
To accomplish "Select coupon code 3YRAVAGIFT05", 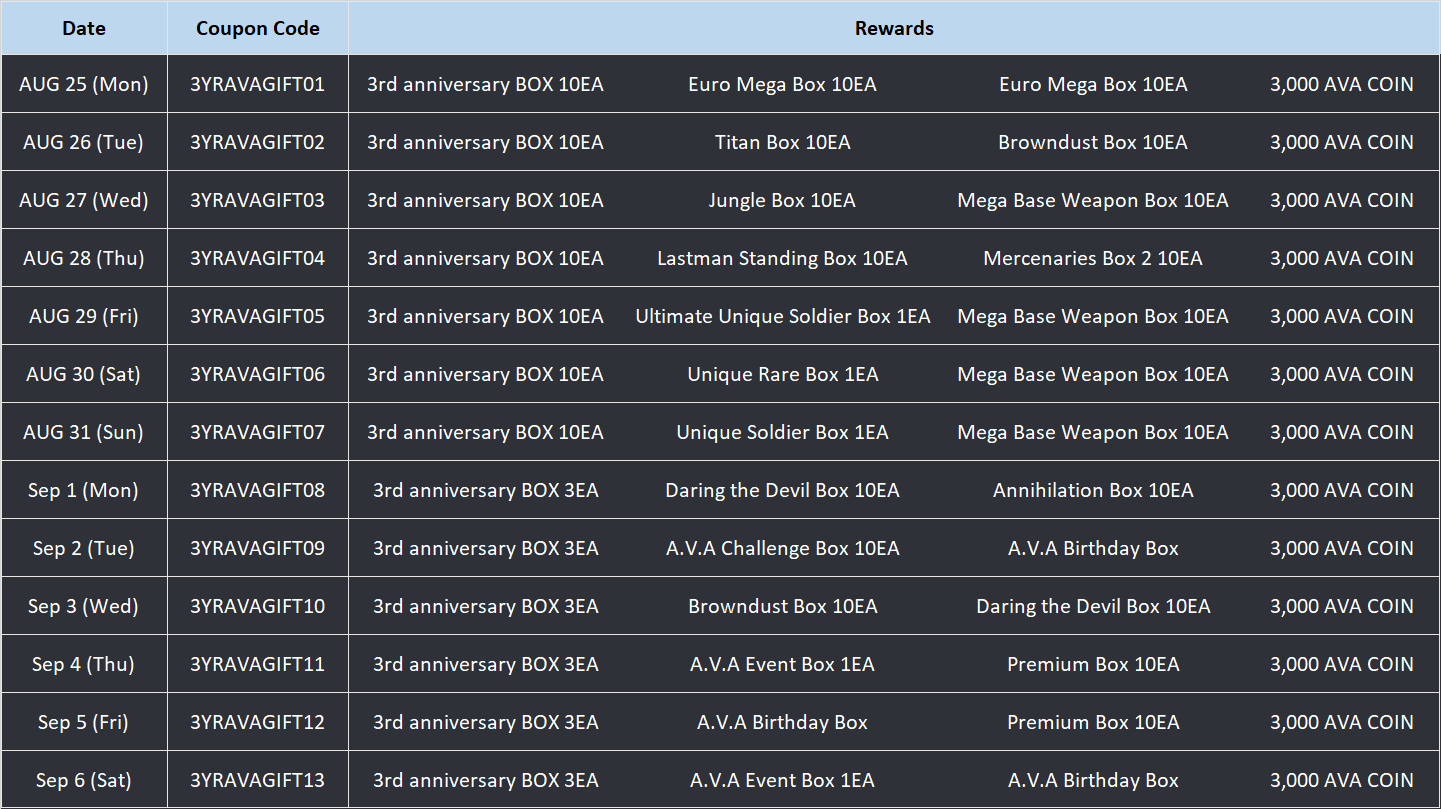I will pos(258,316).
